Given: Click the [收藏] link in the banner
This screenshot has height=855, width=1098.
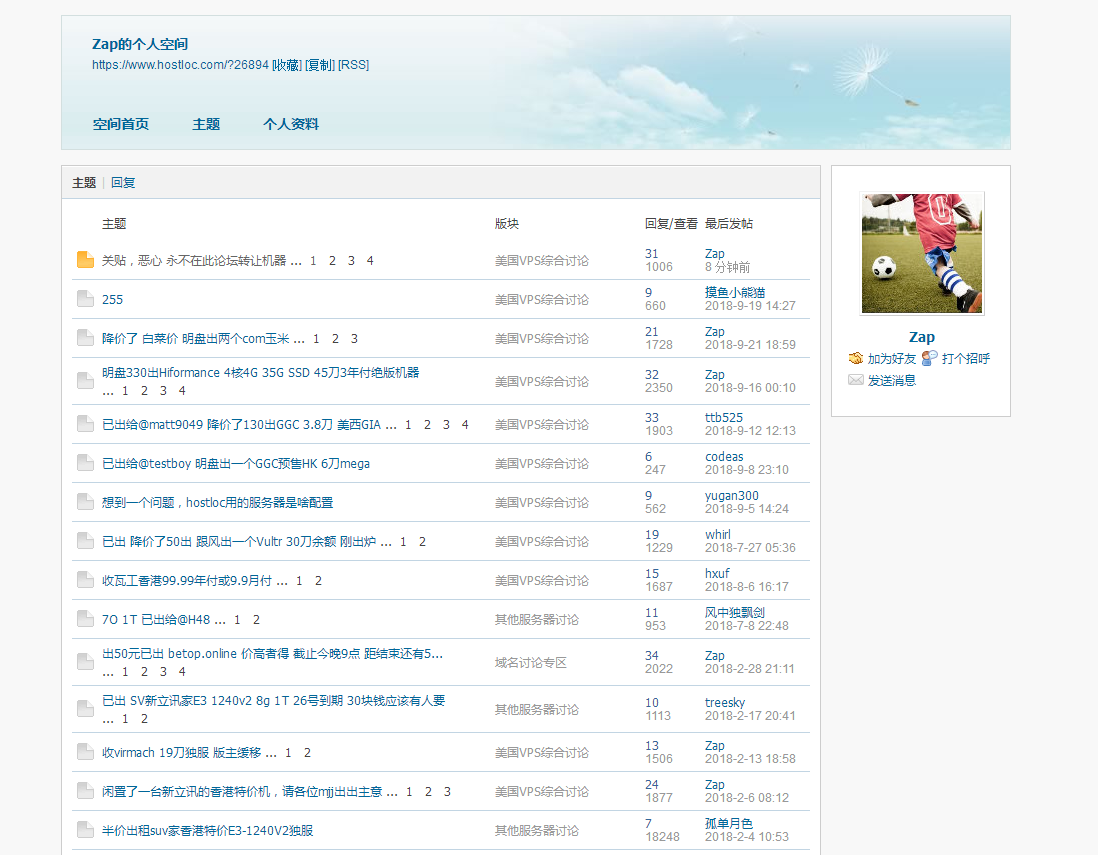Looking at the screenshot, I should [x=286, y=65].
